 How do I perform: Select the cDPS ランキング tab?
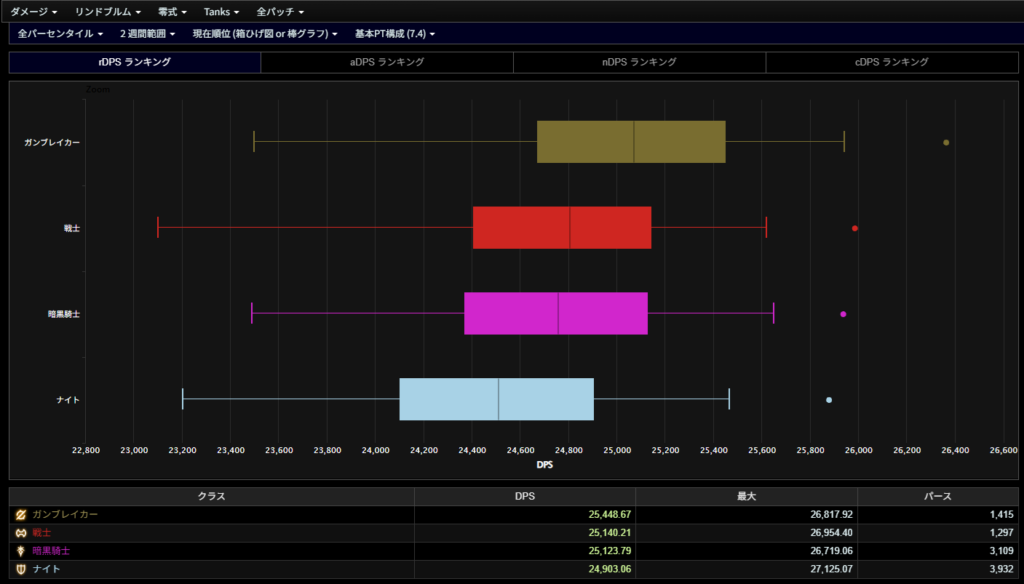(x=892, y=62)
